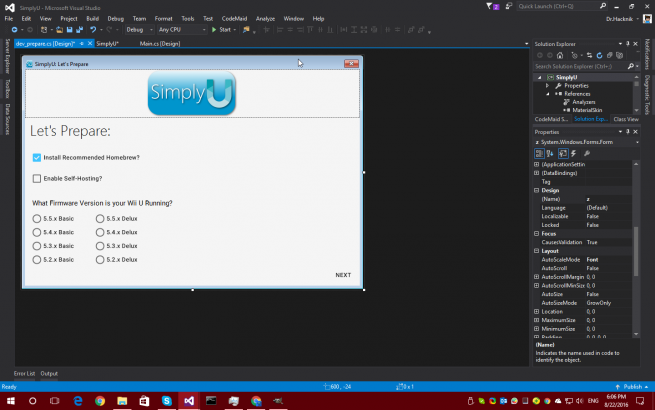Screen dimensions: 655x410
Task: Uncheck Install Recommended Homebrew checkbox
Action: click(37, 158)
